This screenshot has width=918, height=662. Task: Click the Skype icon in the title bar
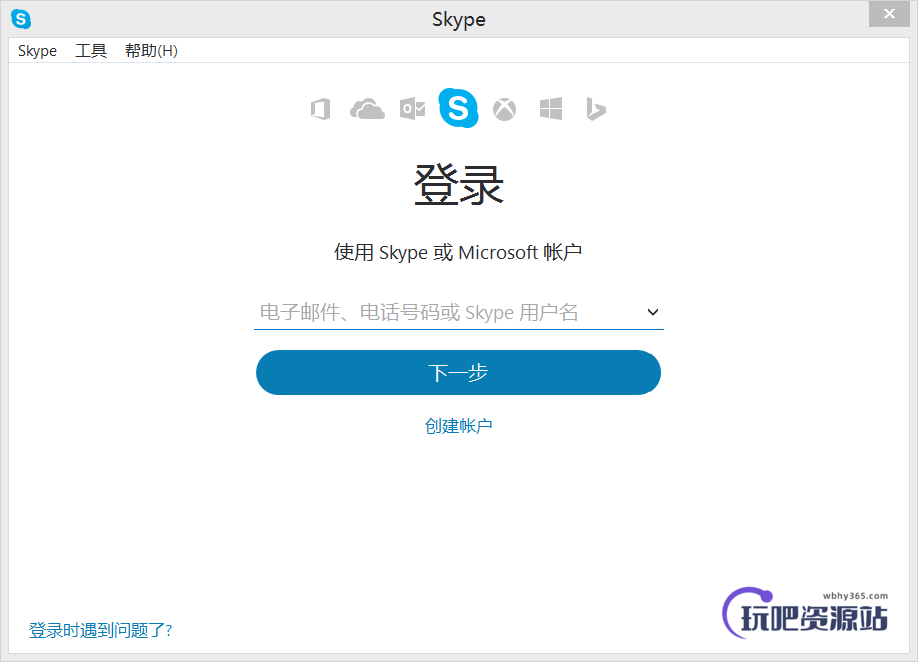pos(21,19)
